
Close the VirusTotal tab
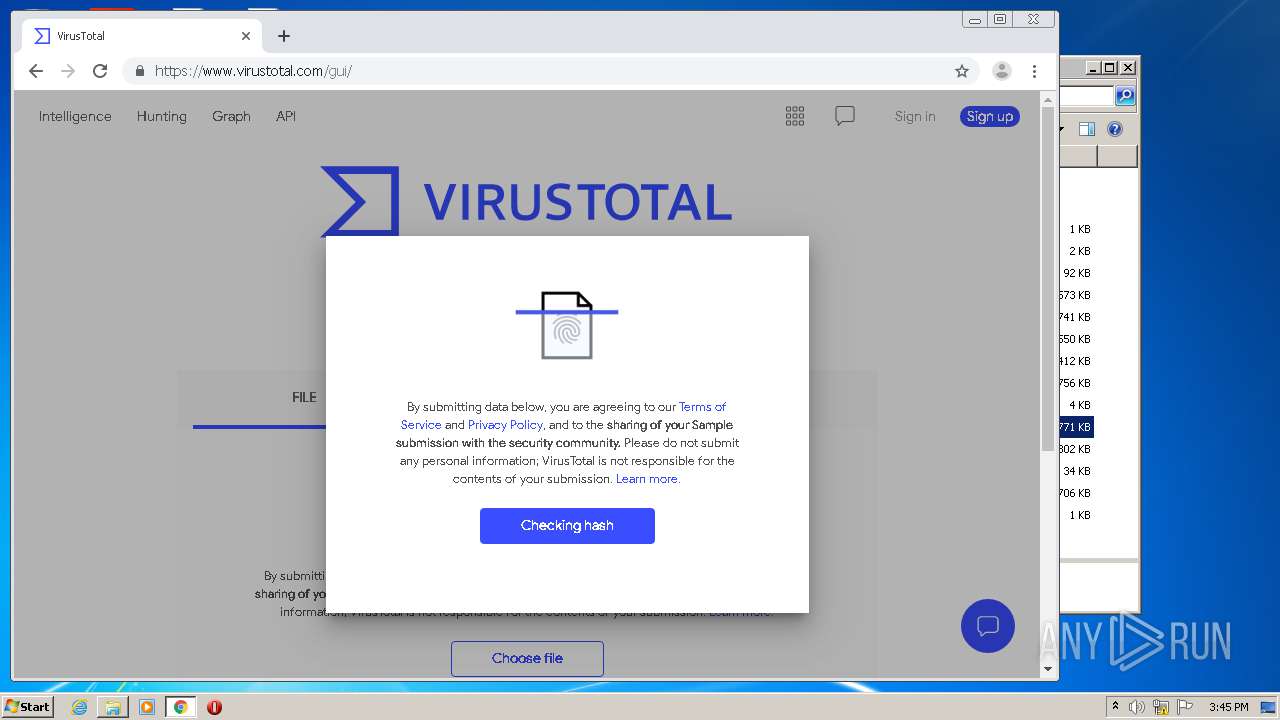tap(246, 36)
